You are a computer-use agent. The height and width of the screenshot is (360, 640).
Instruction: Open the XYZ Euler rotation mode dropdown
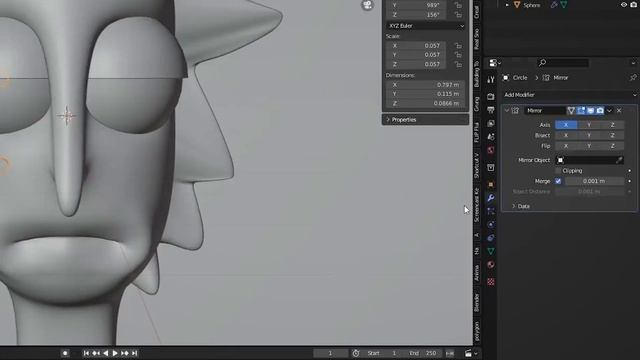[x=426, y=26]
